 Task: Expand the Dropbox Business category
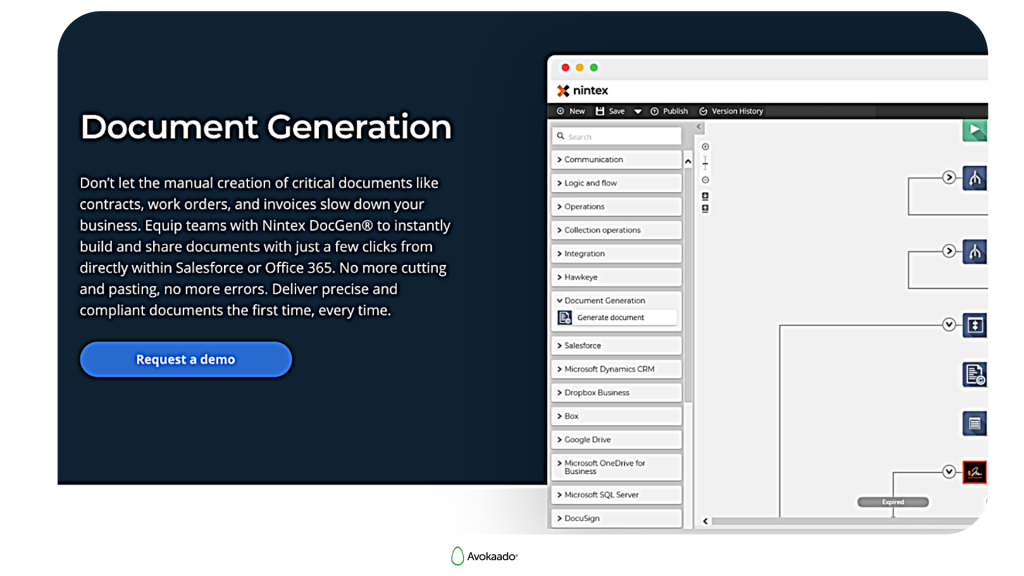(x=616, y=392)
